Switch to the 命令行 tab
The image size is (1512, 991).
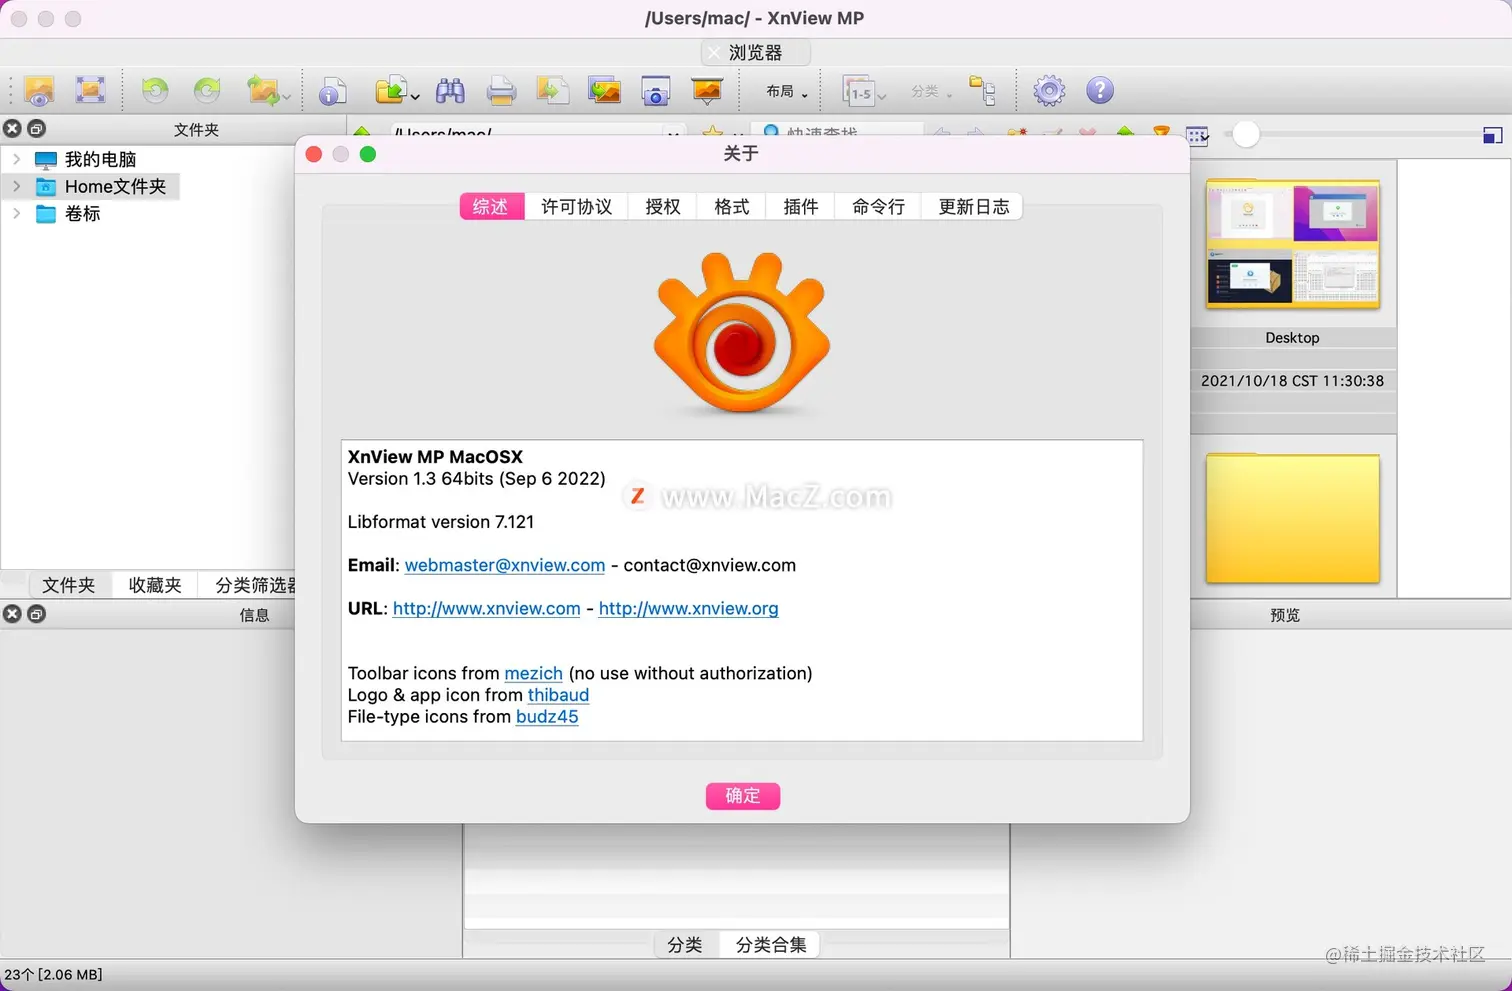pos(878,207)
